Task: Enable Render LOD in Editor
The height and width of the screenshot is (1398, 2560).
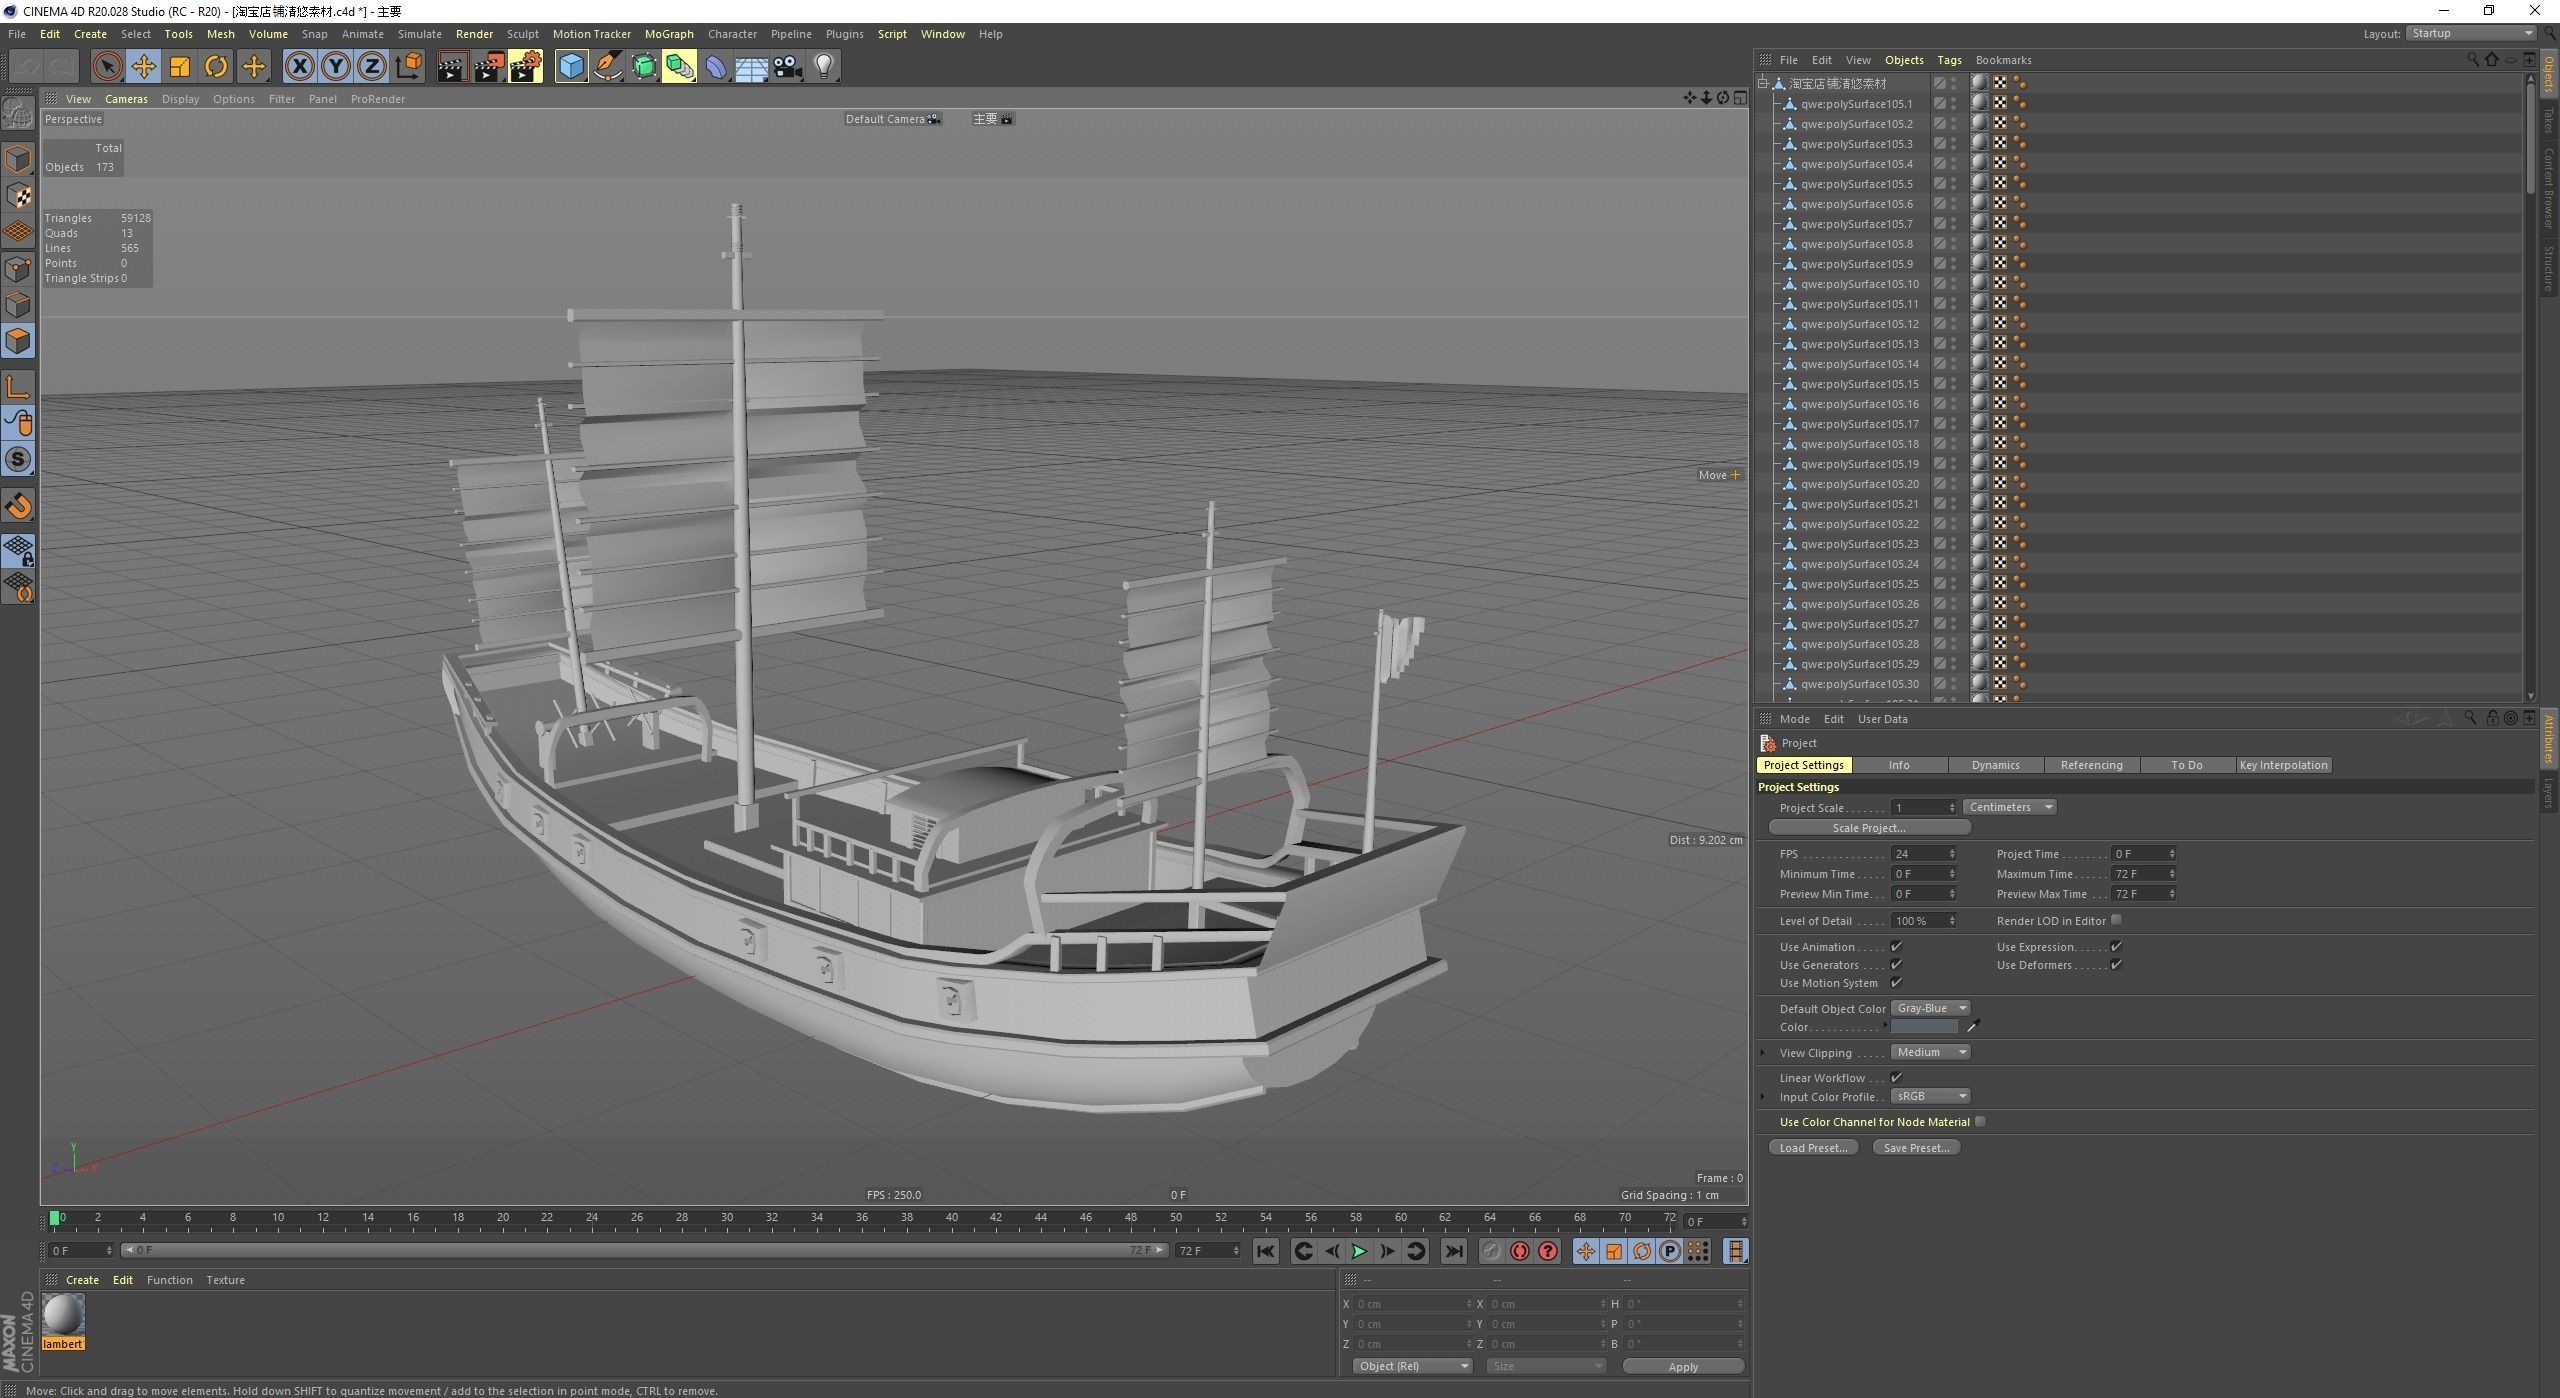Action: pos(2116,920)
